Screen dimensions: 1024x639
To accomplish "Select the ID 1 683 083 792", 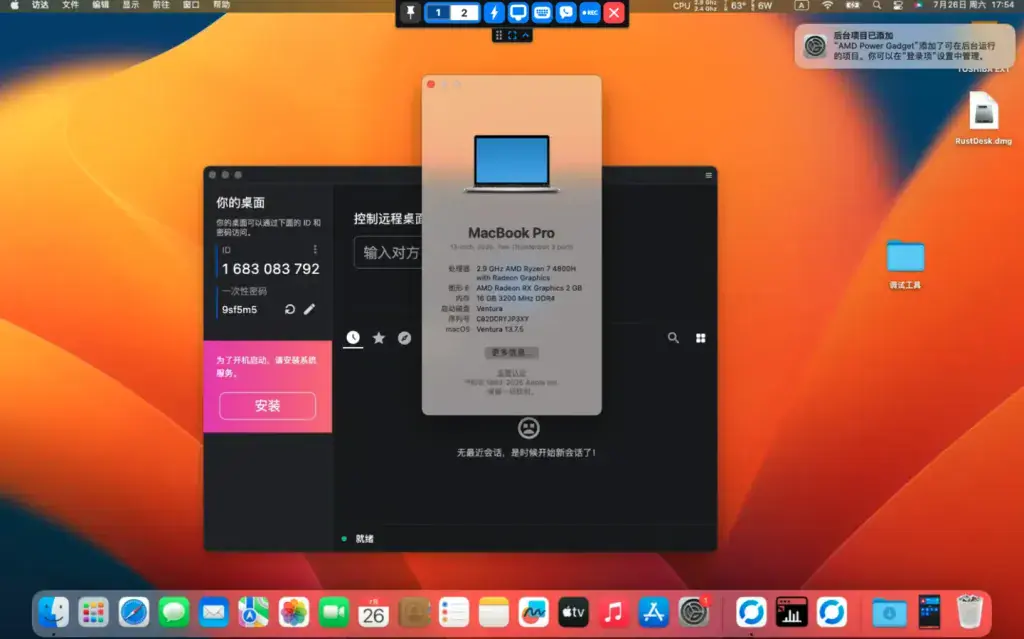I will [x=270, y=269].
